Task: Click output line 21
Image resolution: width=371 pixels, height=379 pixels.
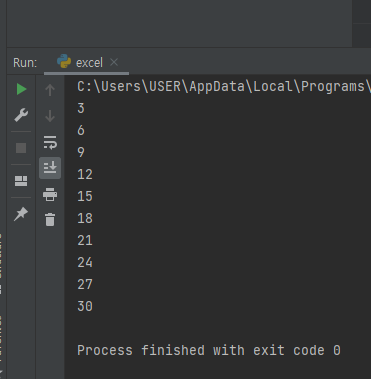Action: [x=85, y=240]
